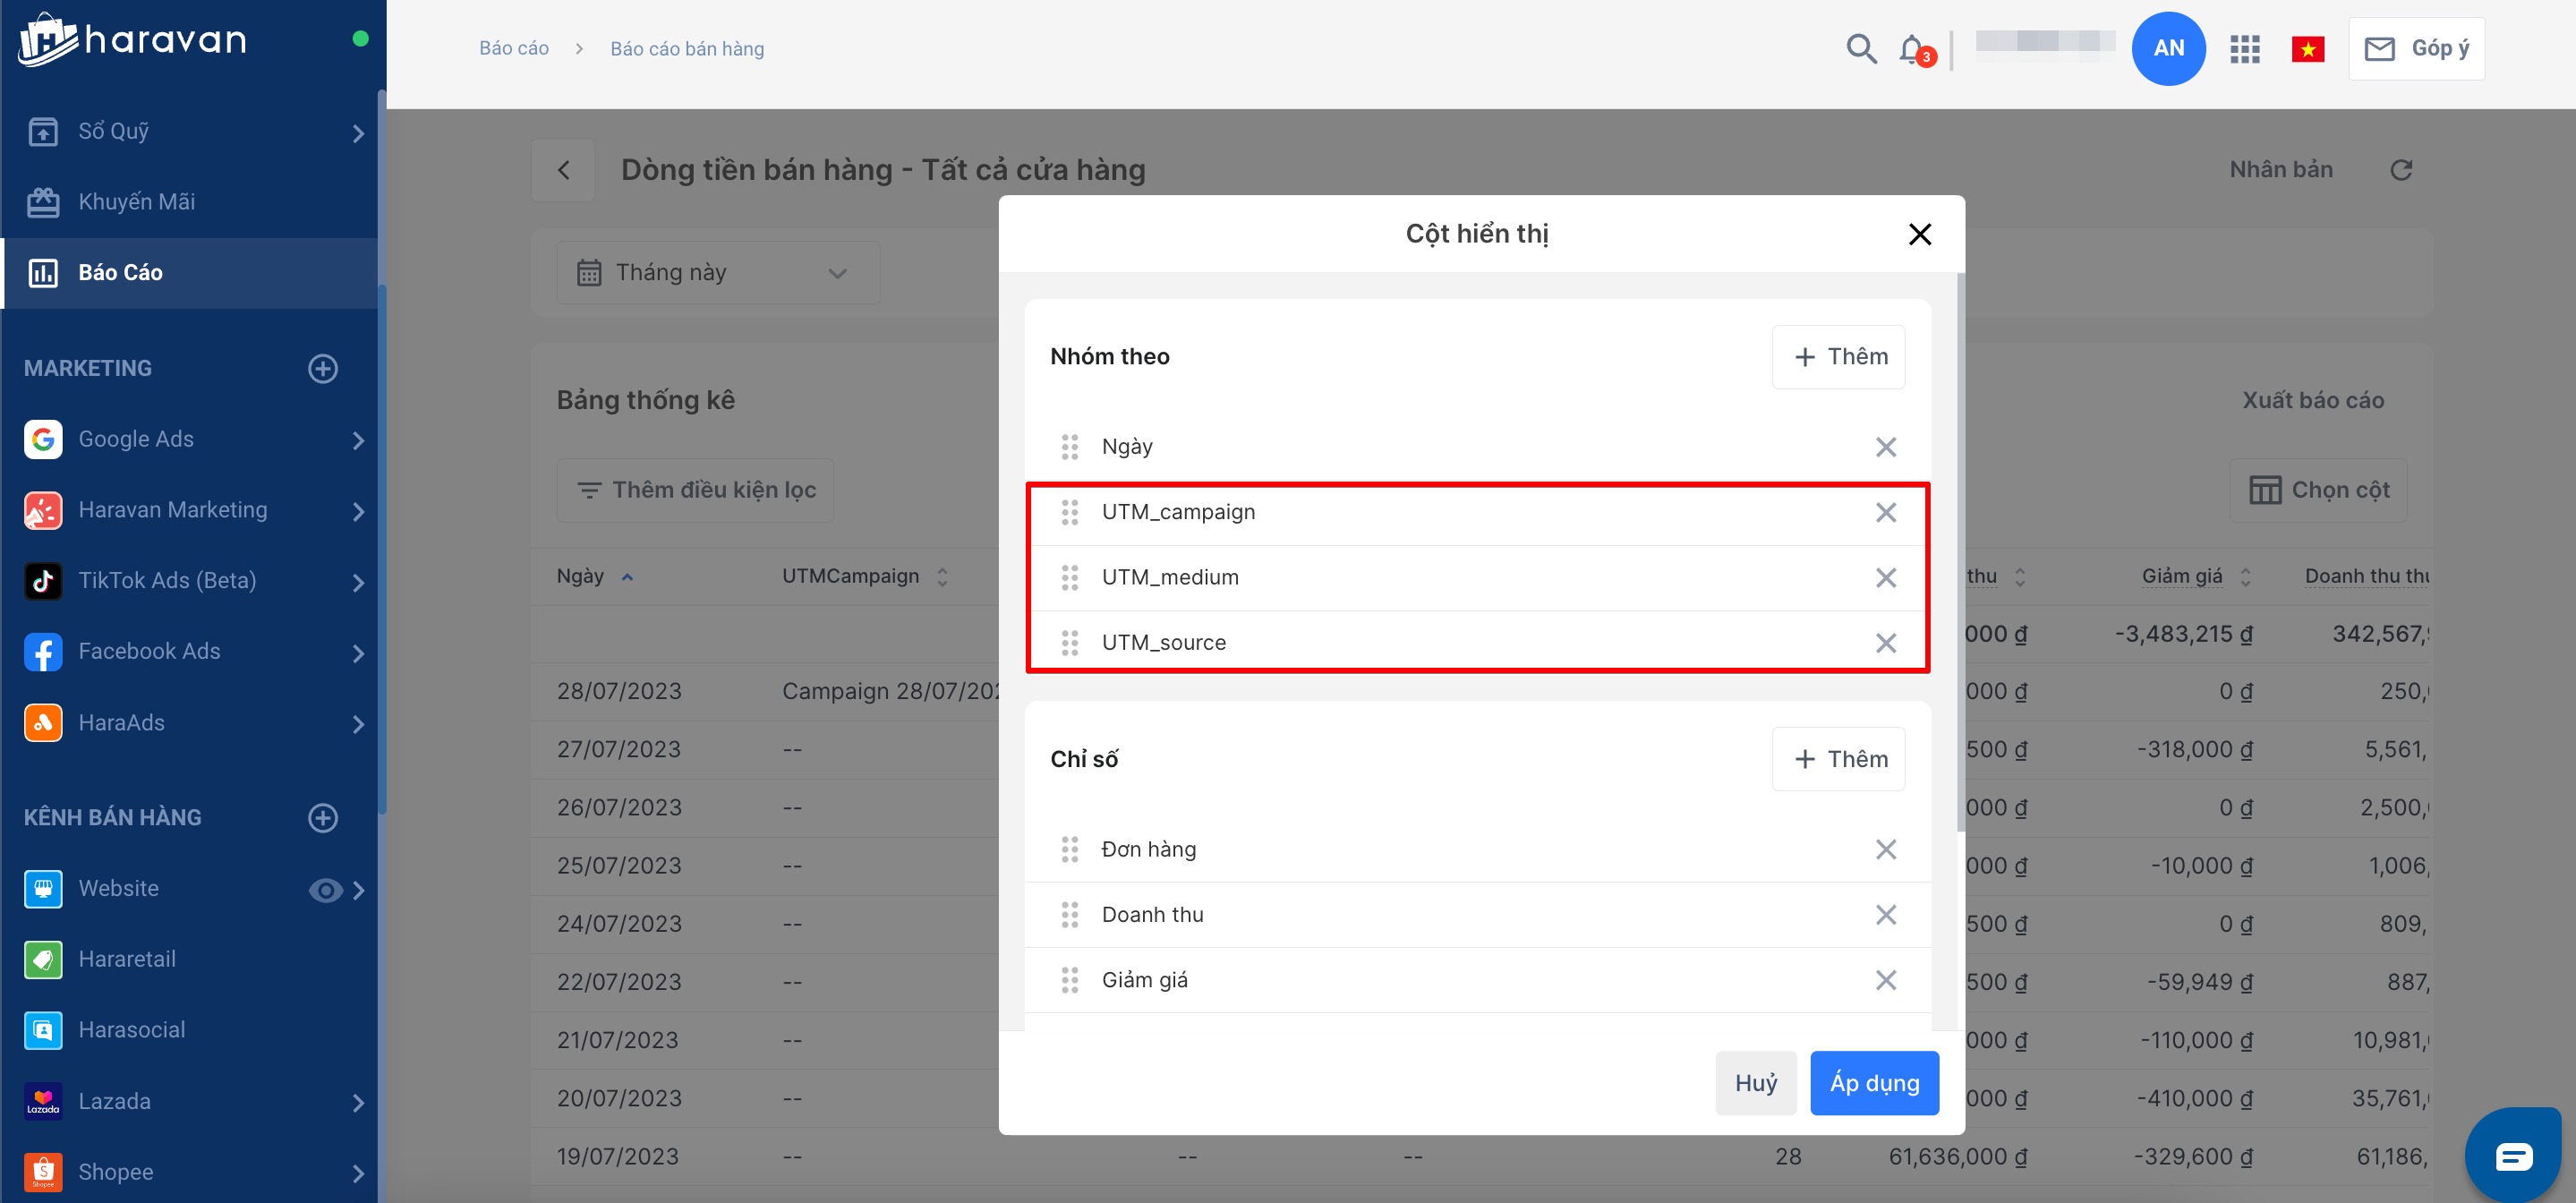Open the Tháng này date dropdown
Viewport: 2576px width, 1203px height.
click(717, 272)
